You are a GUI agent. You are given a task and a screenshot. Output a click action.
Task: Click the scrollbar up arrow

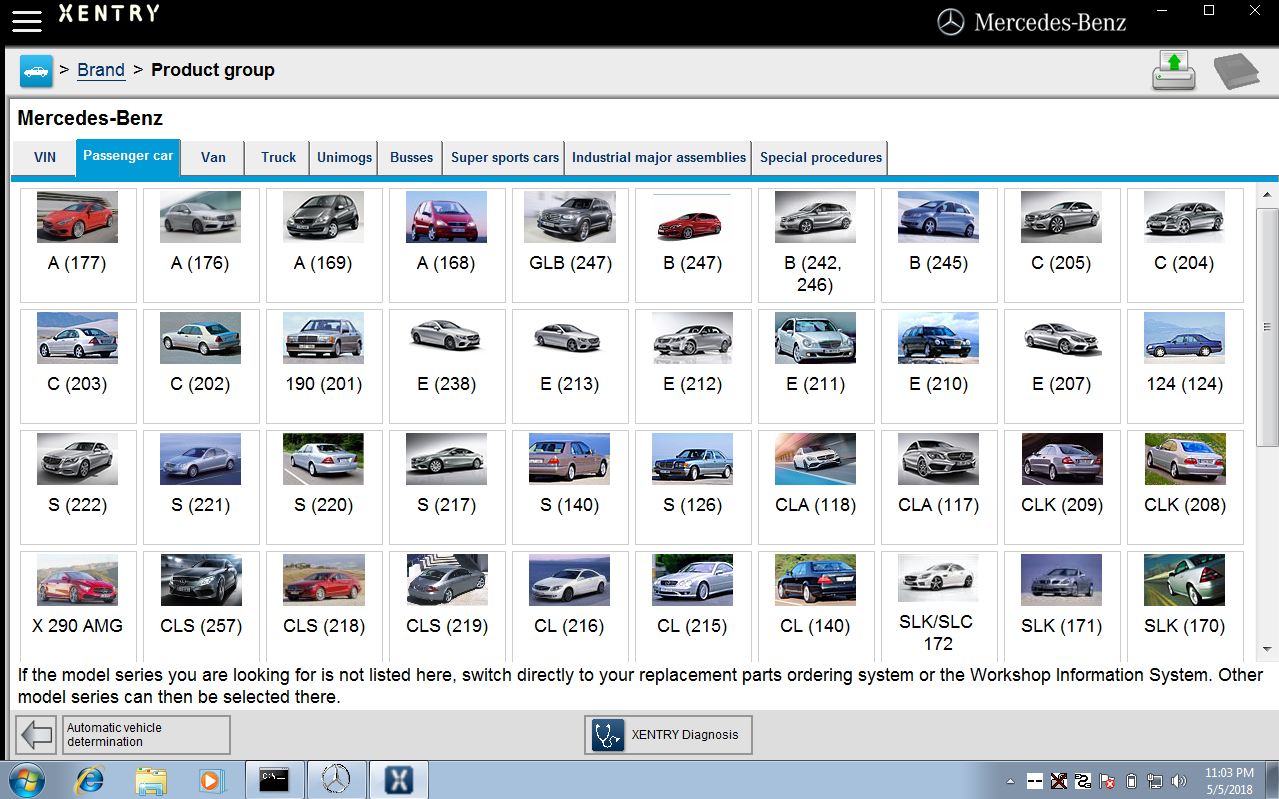1266,195
